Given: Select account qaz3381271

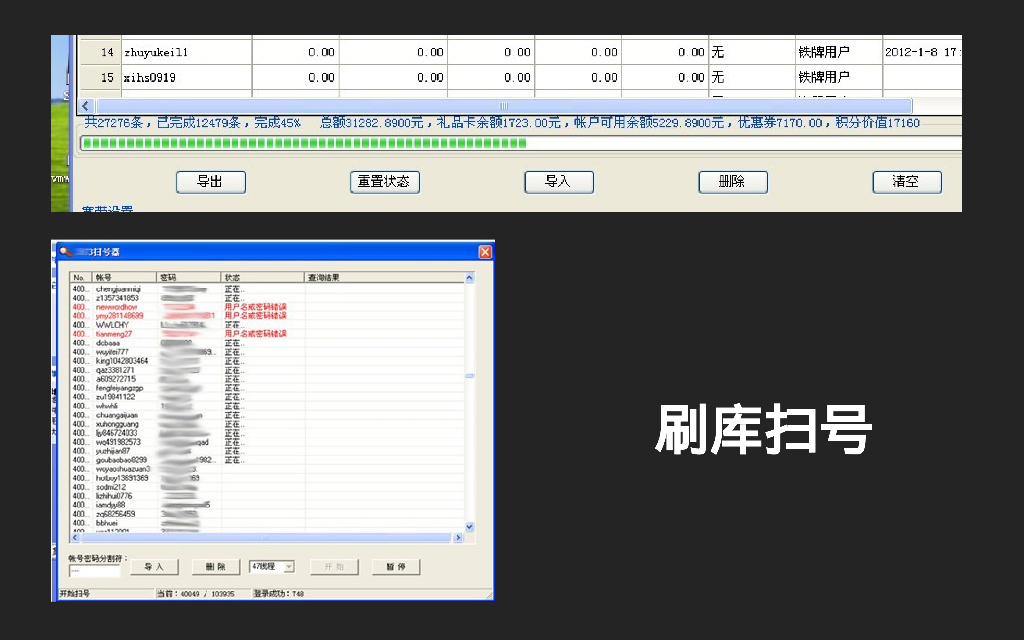Looking at the screenshot, I should coord(115,370).
